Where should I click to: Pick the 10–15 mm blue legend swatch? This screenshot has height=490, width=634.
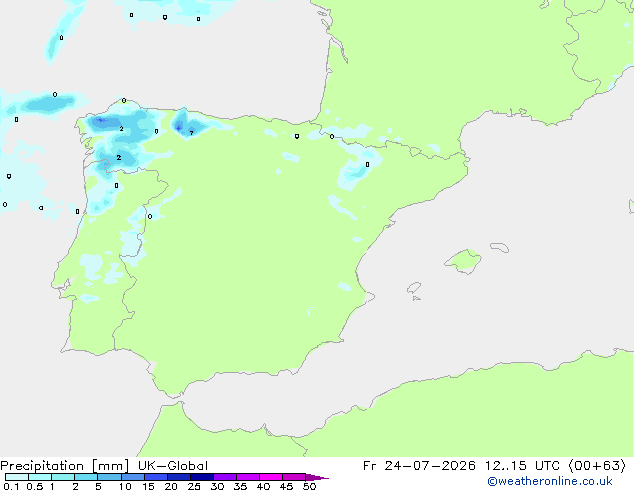[132, 477]
